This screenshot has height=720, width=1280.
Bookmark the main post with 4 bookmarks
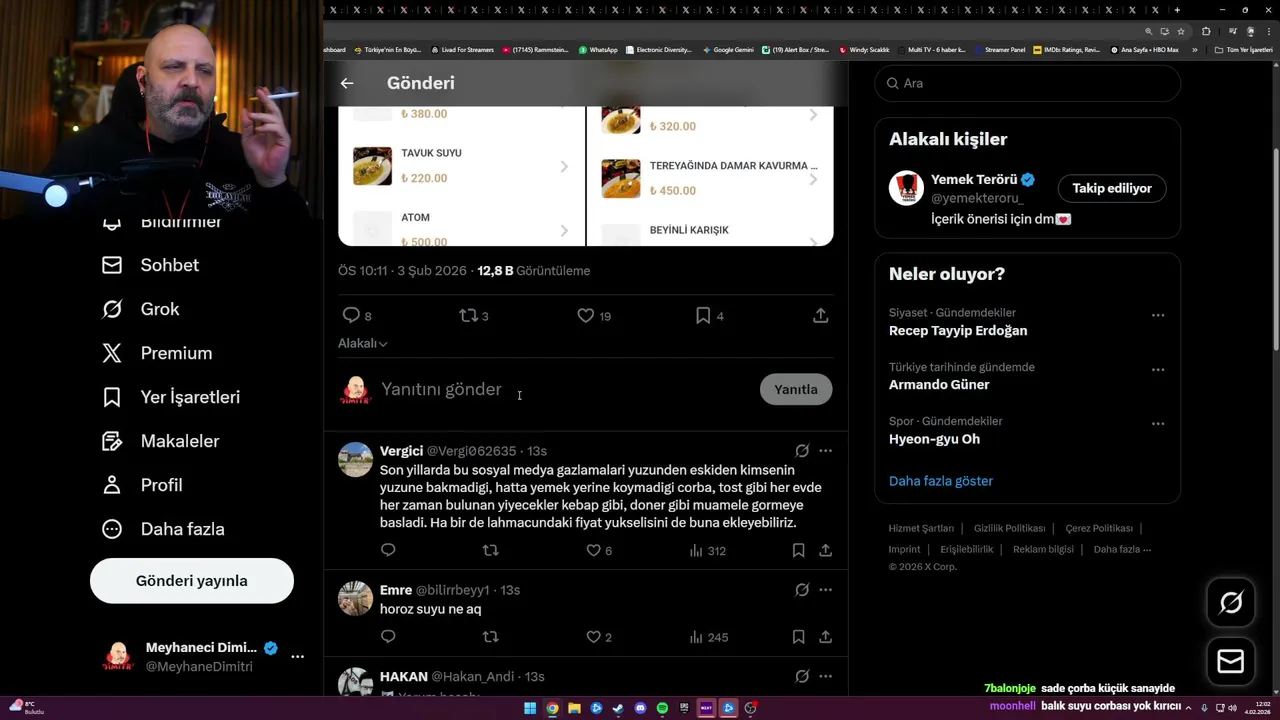coord(709,316)
